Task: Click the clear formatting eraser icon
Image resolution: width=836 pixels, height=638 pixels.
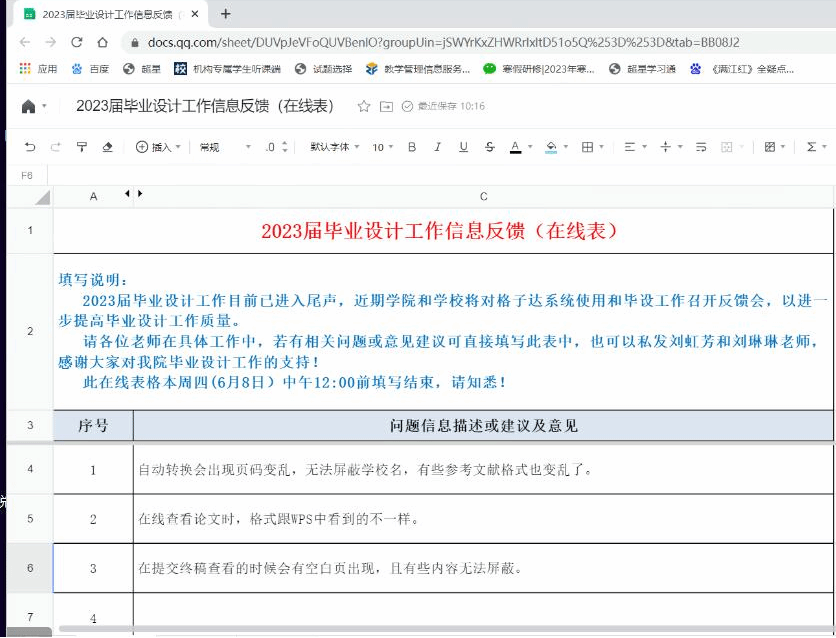Action: tap(108, 147)
